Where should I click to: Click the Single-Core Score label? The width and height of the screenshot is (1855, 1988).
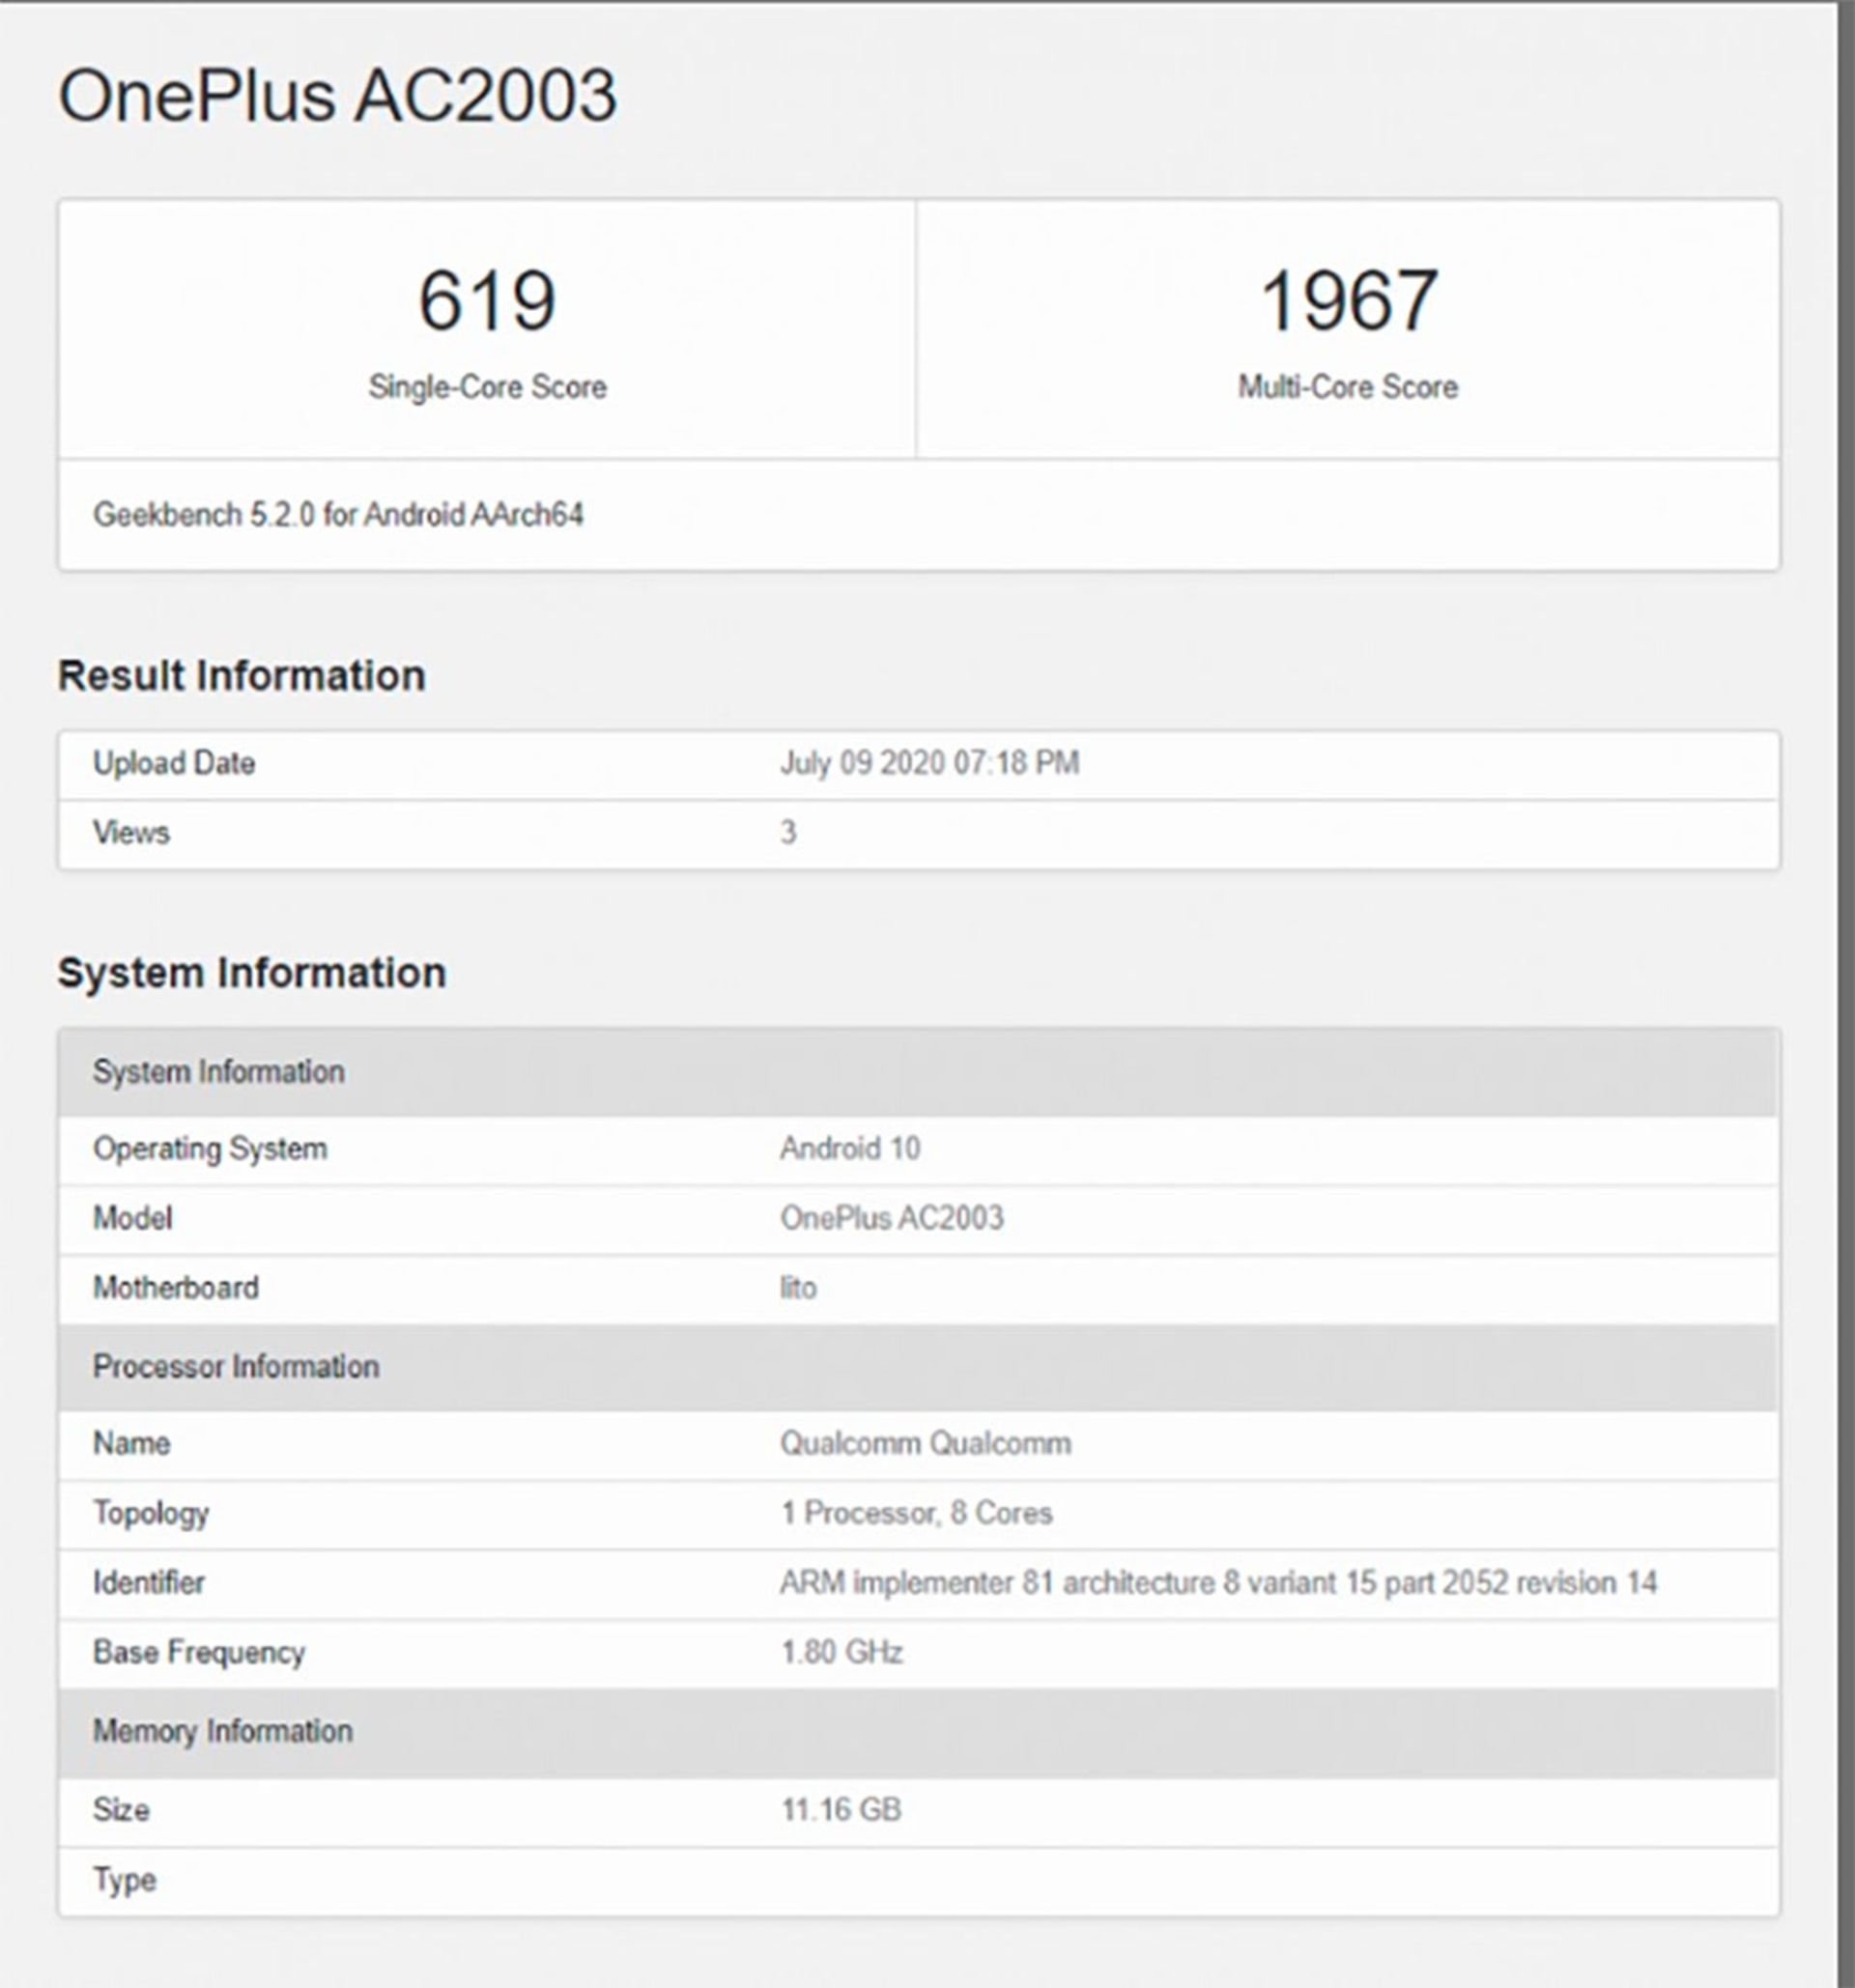(487, 387)
